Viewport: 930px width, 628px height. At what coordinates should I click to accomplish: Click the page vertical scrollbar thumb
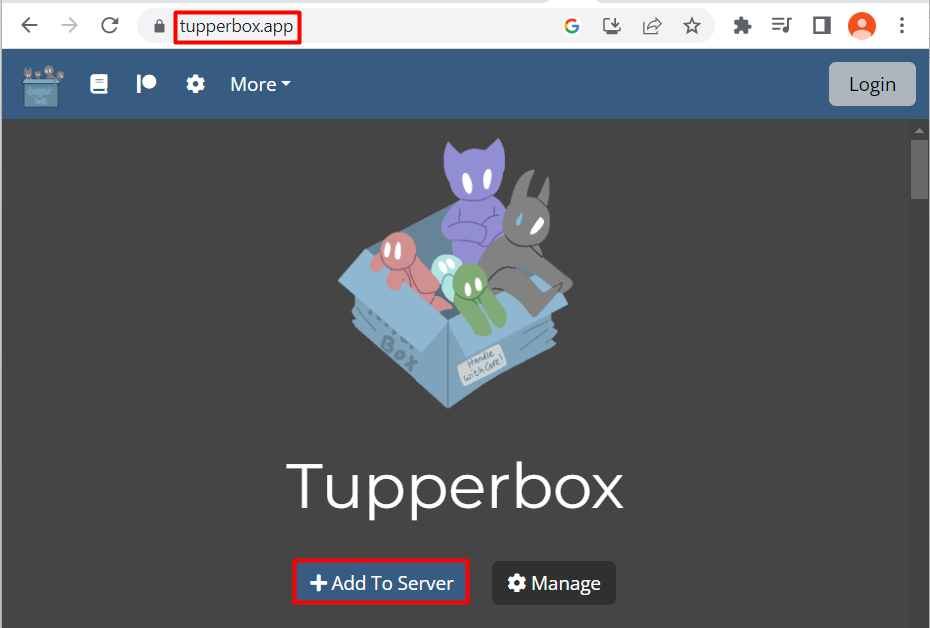919,170
